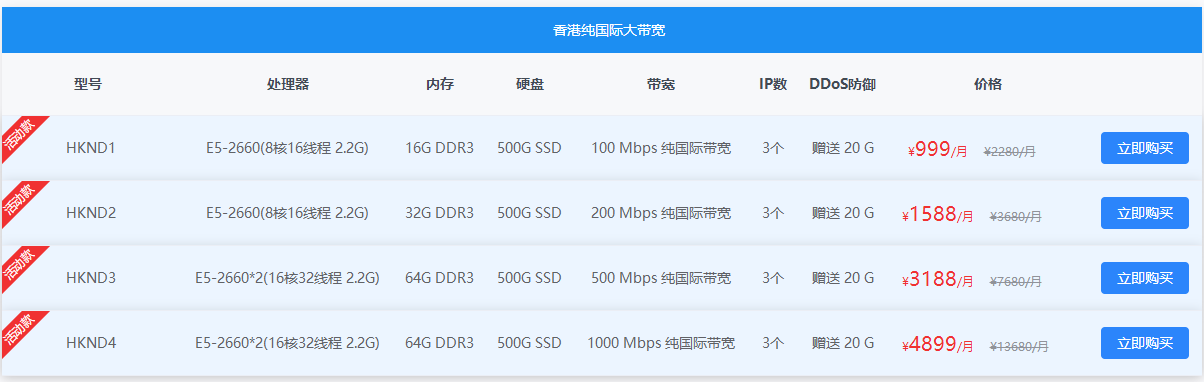Click the 价格 column header
The image size is (1204, 382).
pos(988,84)
